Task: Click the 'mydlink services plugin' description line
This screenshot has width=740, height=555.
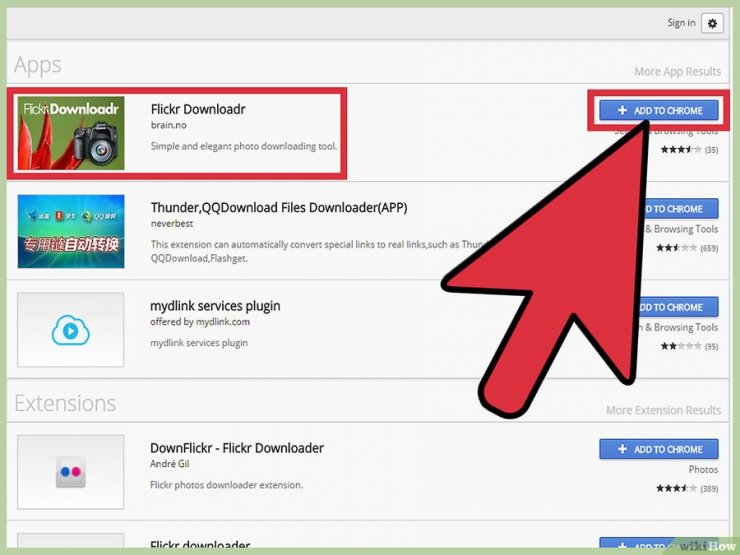Action: (x=199, y=343)
